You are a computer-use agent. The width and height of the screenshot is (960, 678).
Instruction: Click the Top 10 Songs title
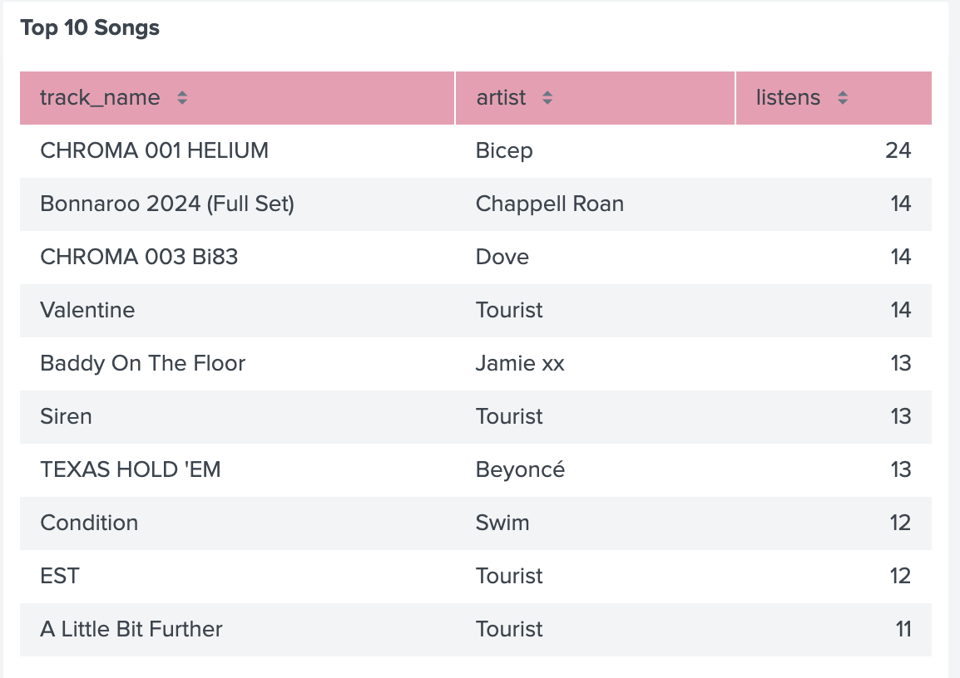91,28
